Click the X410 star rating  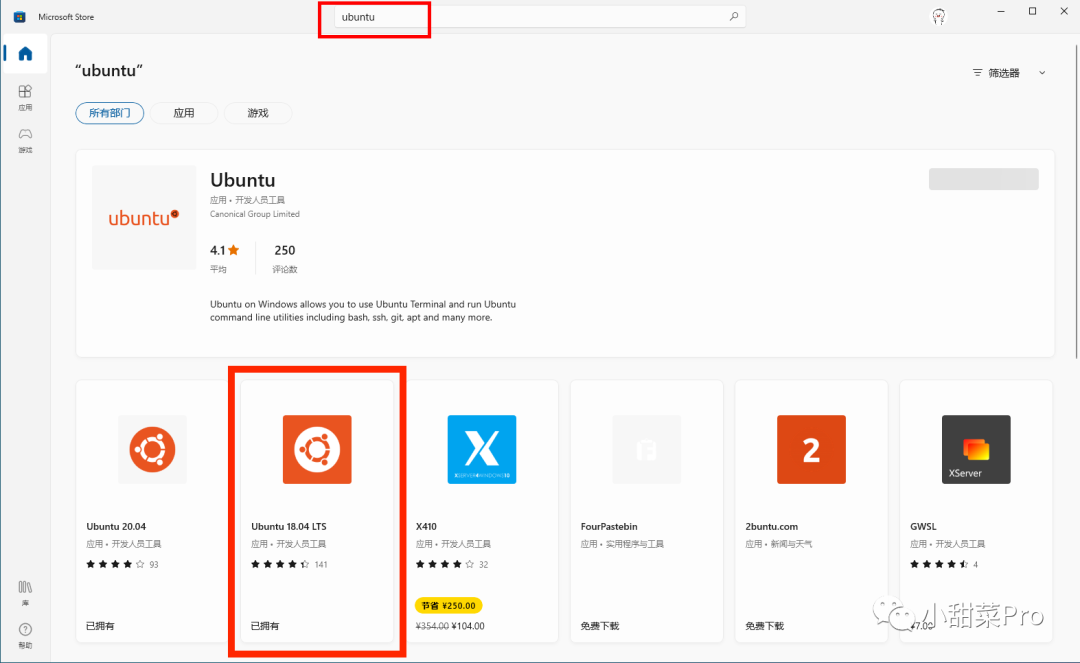click(444, 565)
